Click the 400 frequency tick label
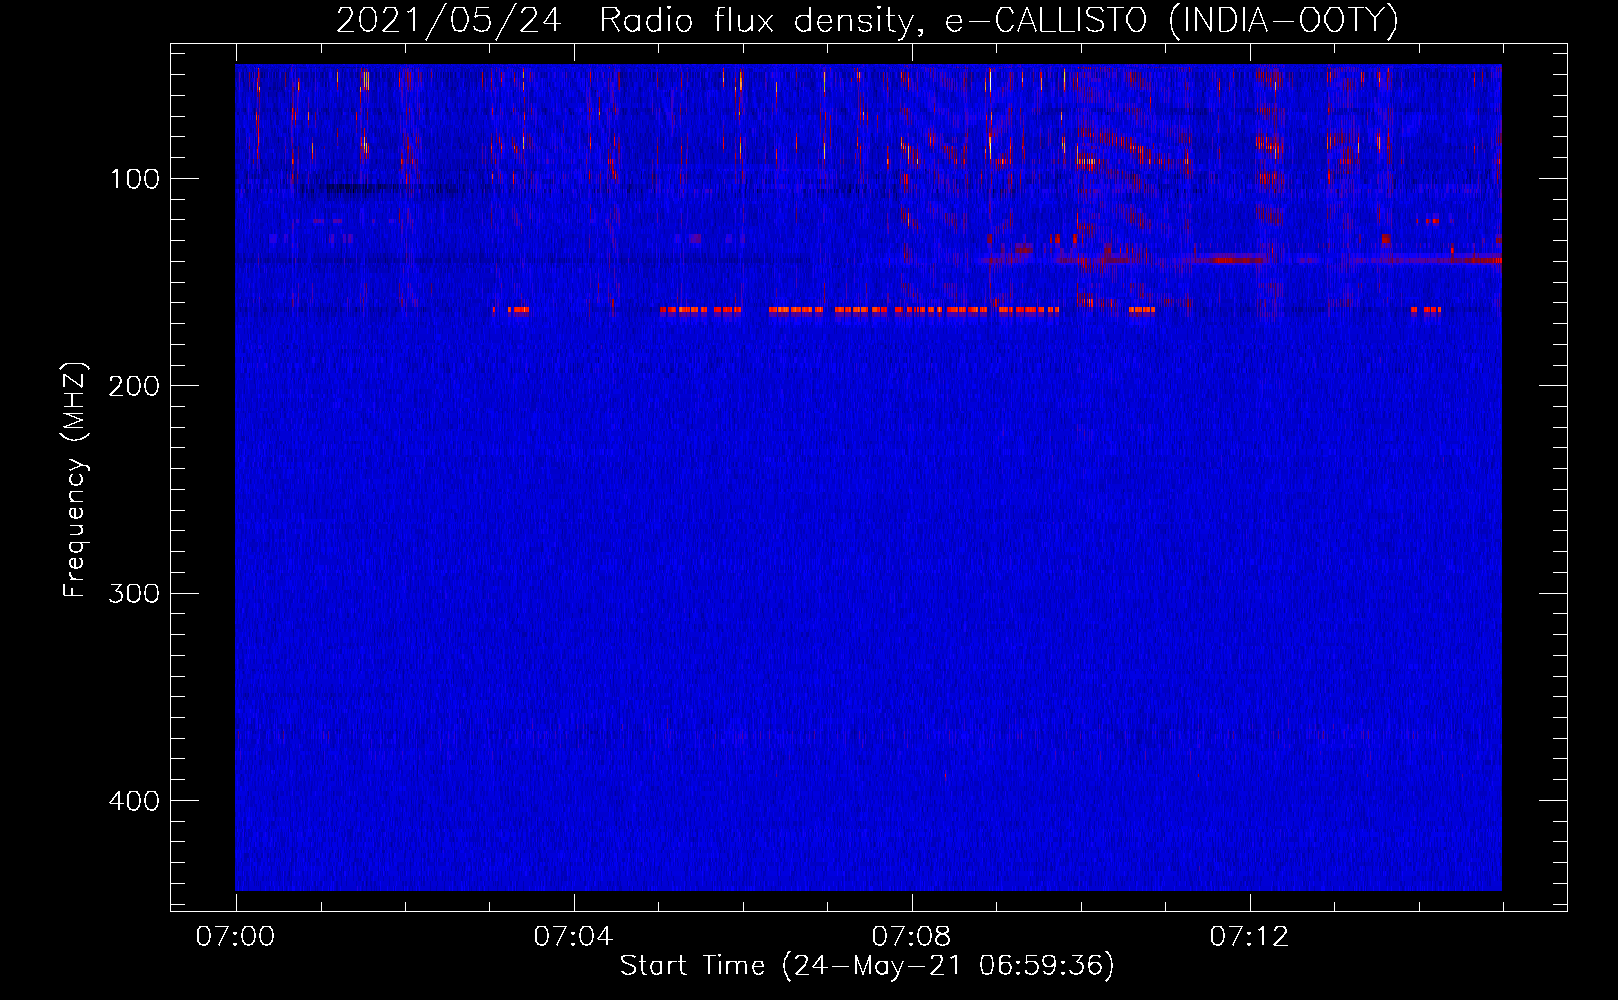Image resolution: width=1618 pixels, height=1000 pixels. coord(133,801)
